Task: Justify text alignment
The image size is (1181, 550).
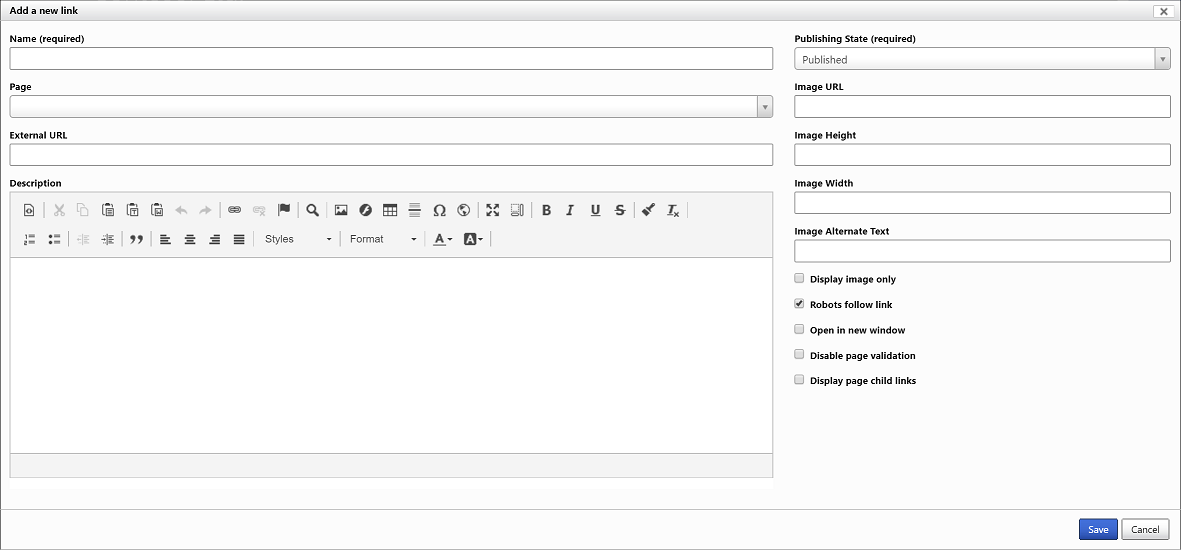Action: coord(239,239)
